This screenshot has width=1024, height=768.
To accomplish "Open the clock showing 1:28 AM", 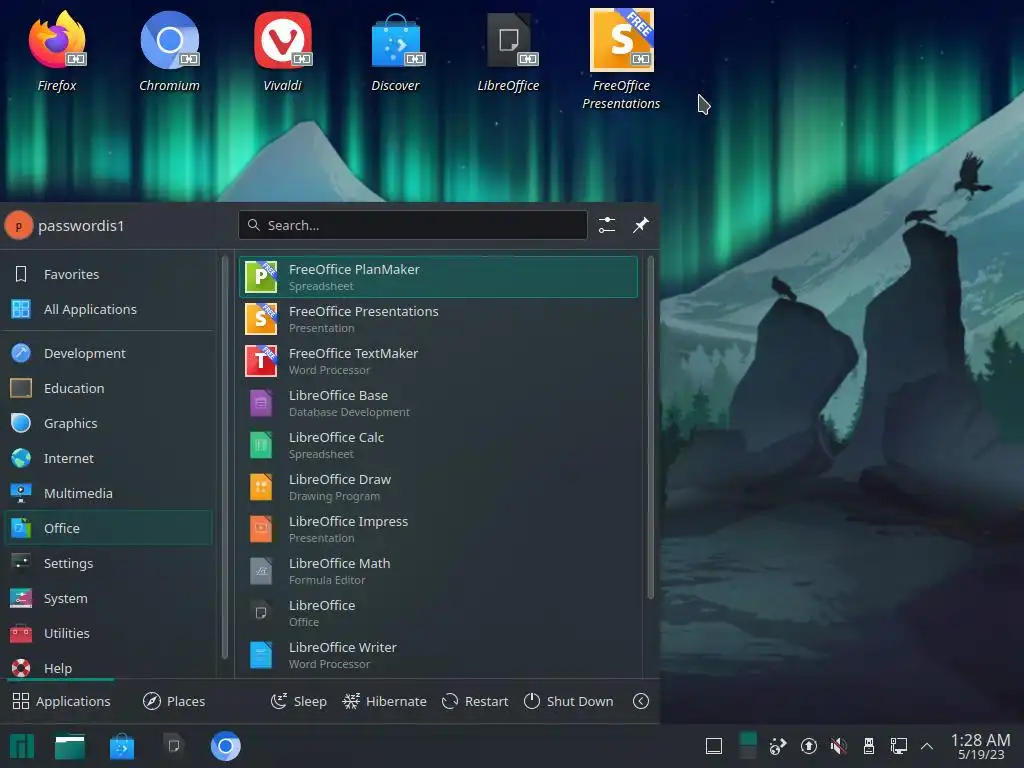I will (980, 746).
